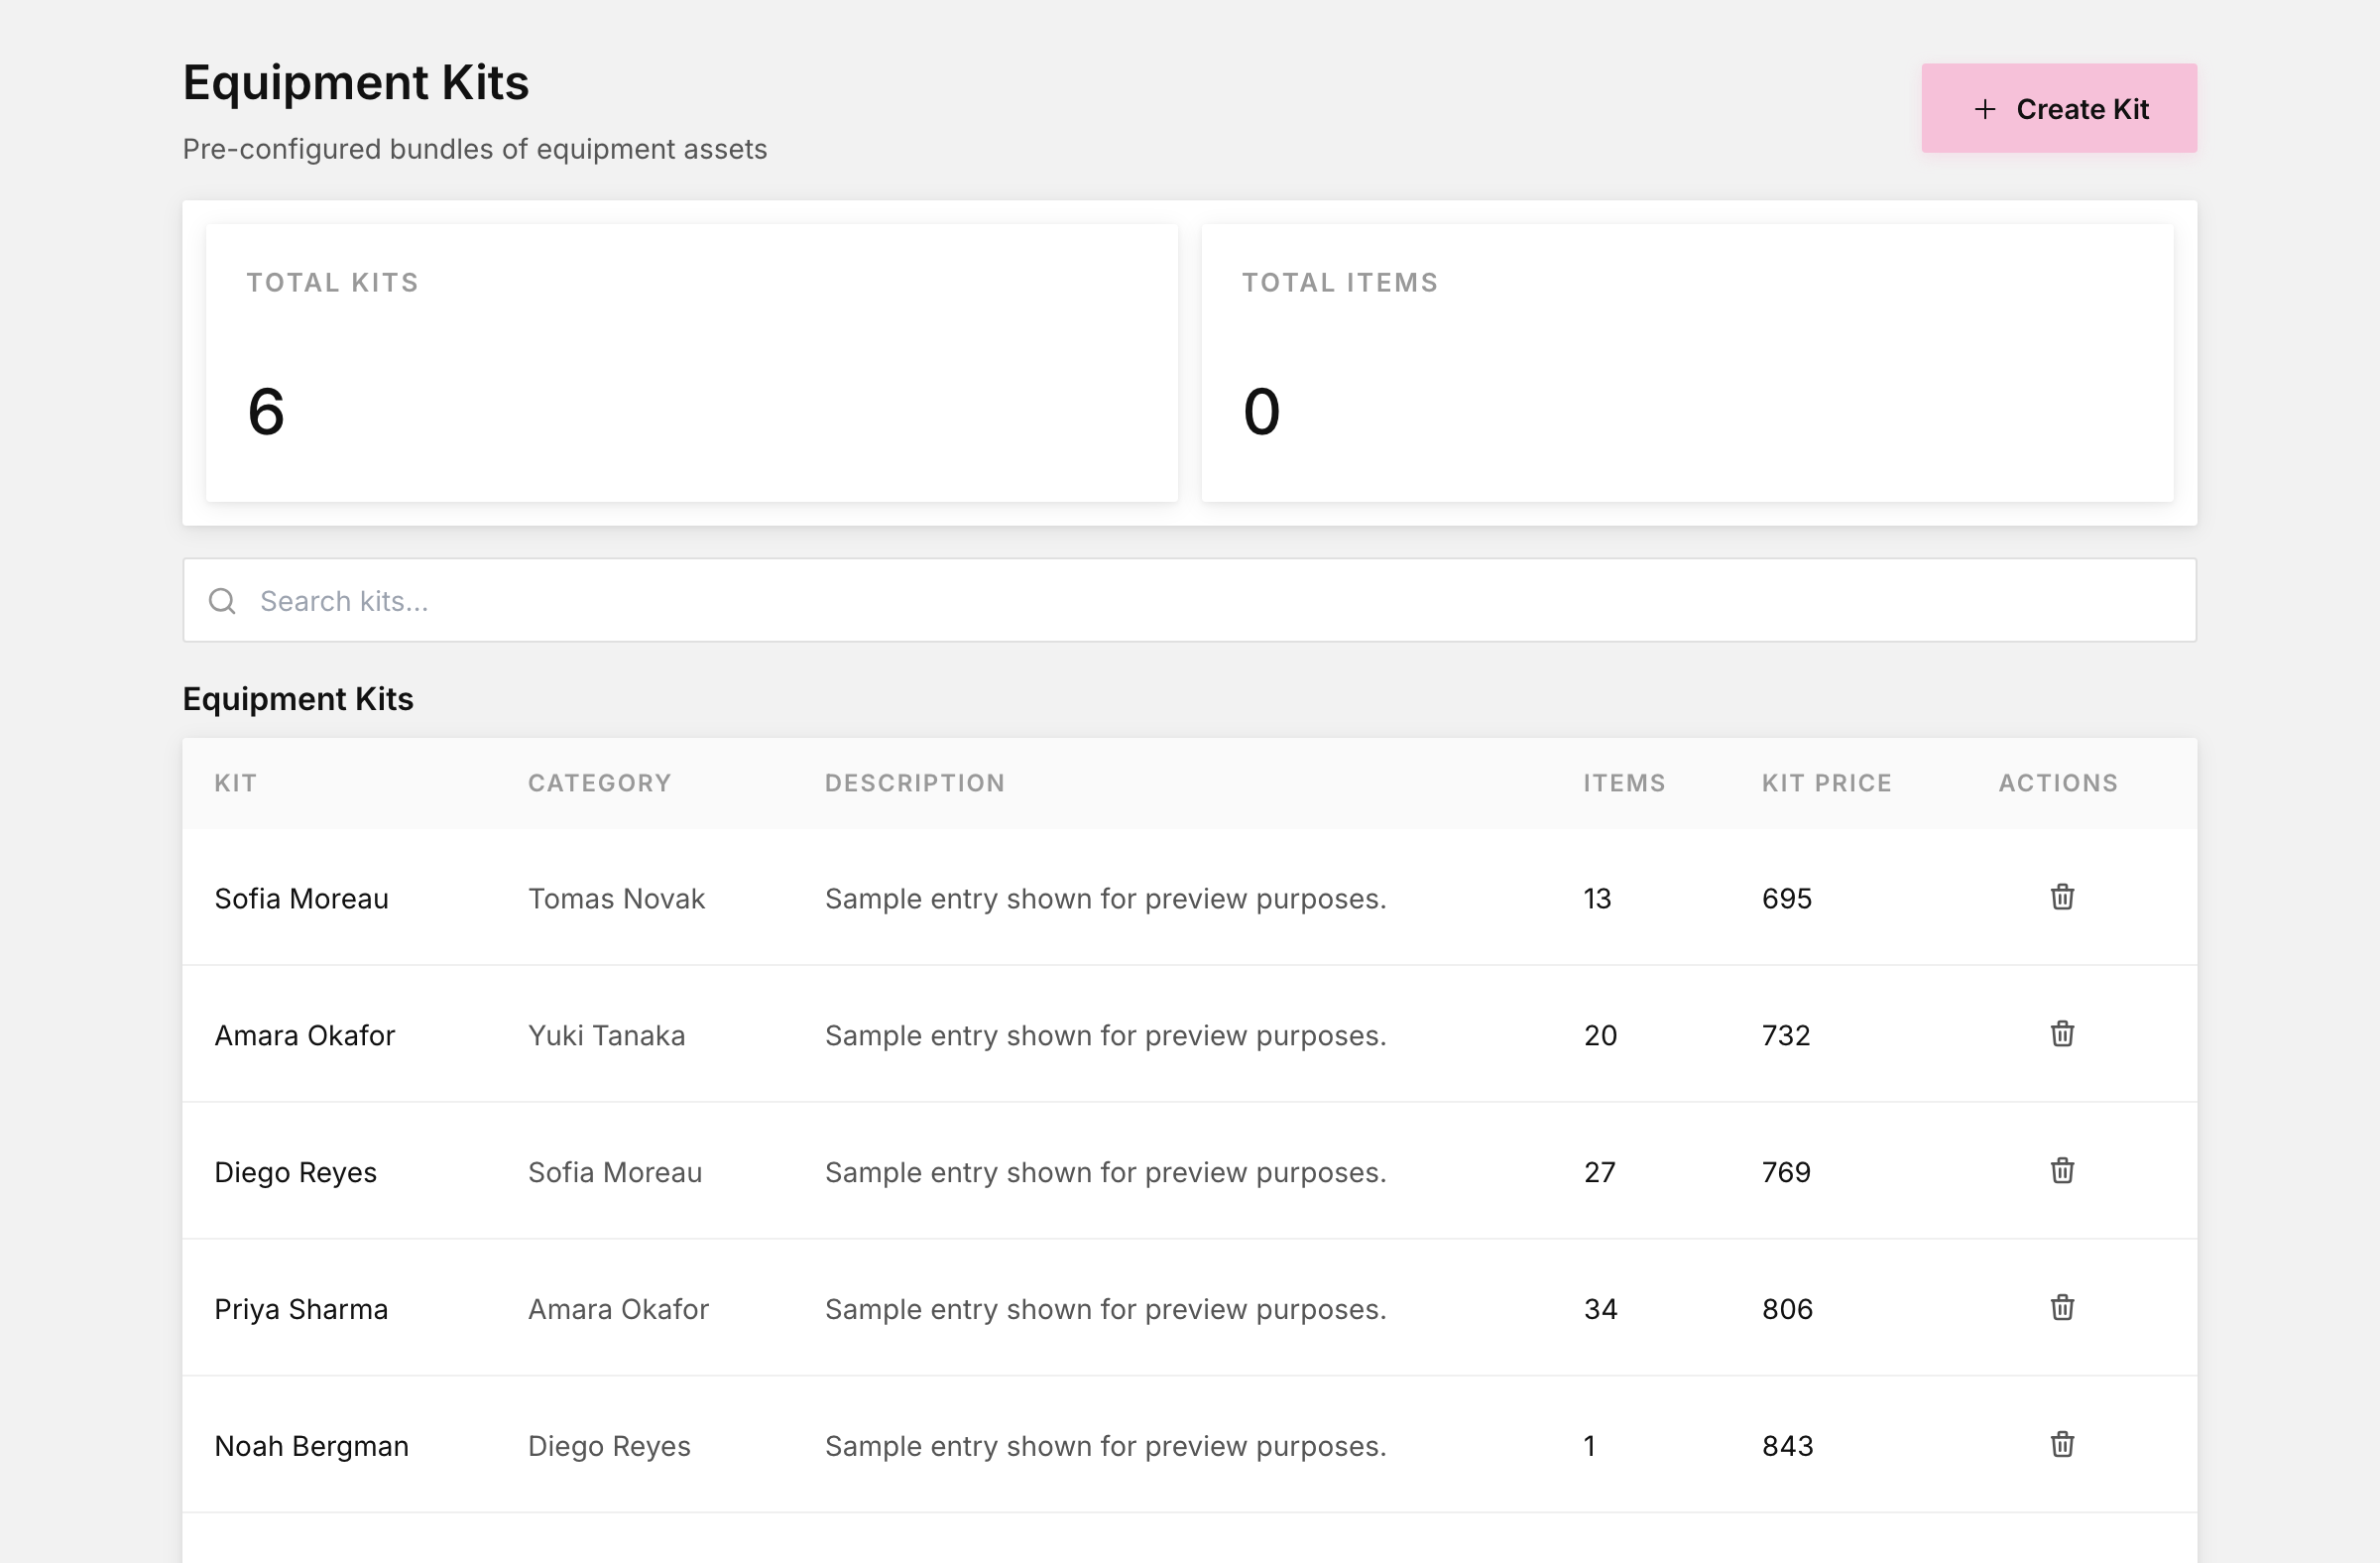The width and height of the screenshot is (2380, 1563).
Task: Click the Actions column header
Action: [x=2058, y=783]
